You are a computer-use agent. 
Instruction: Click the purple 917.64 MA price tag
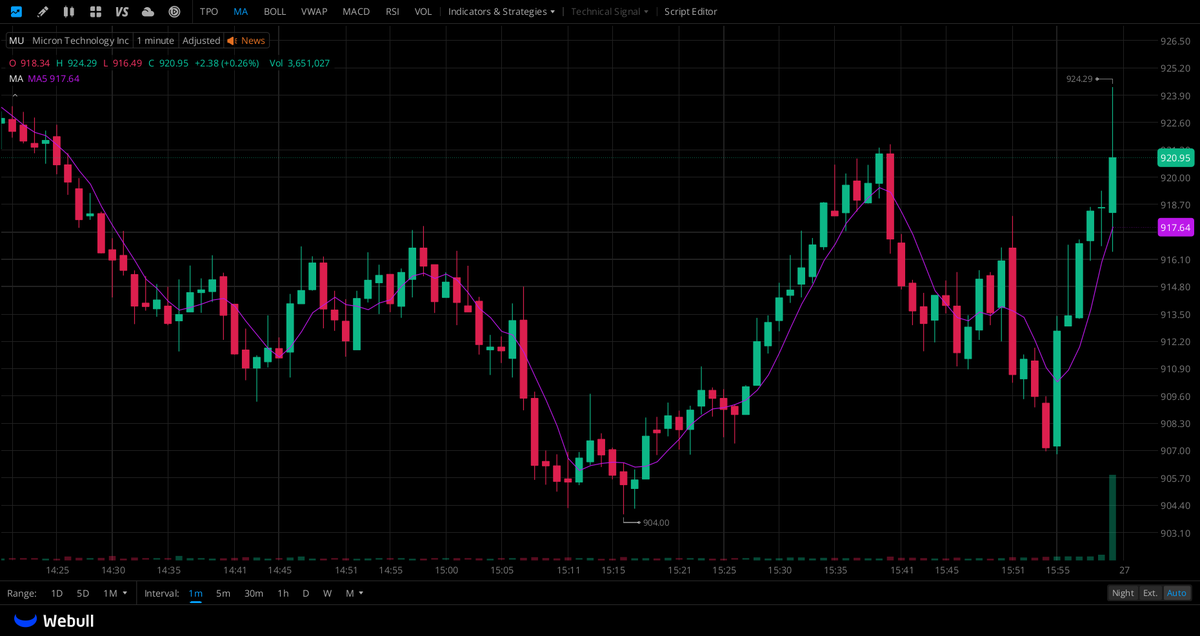click(x=1175, y=228)
